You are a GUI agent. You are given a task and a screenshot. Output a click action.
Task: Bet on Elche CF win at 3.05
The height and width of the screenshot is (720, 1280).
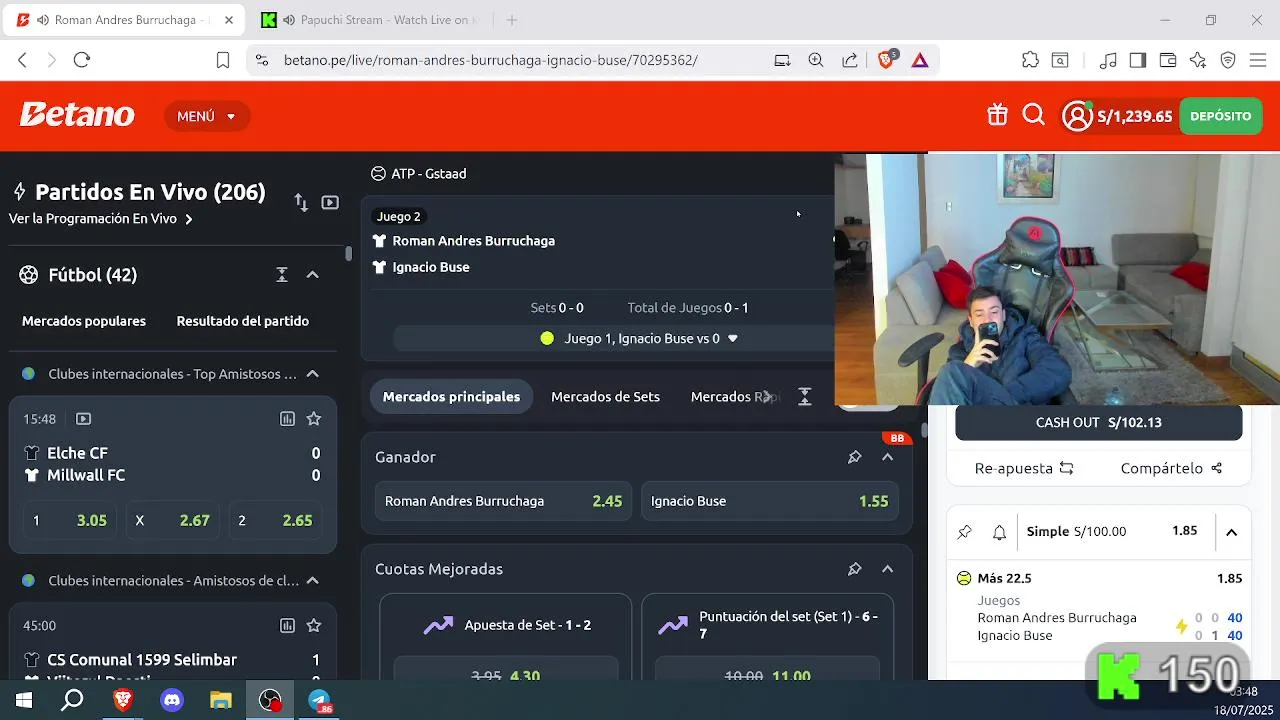[70, 520]
